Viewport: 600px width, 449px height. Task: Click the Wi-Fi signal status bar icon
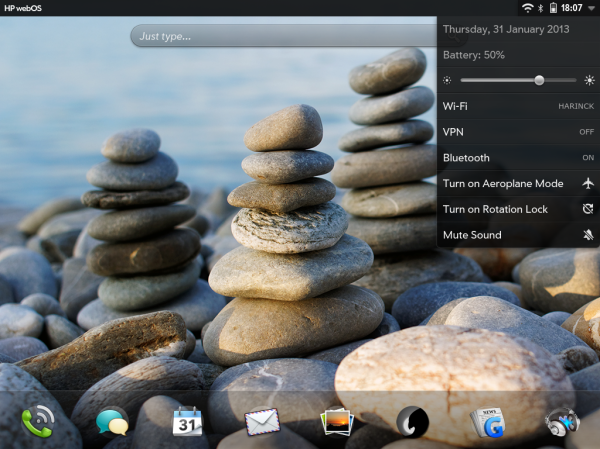[x=526, y=8]
